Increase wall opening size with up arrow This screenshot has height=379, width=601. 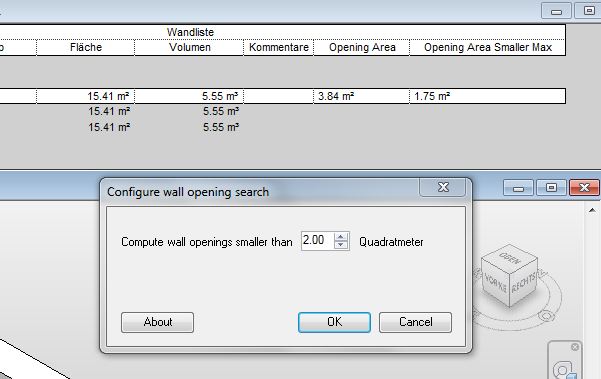point(340,237)
